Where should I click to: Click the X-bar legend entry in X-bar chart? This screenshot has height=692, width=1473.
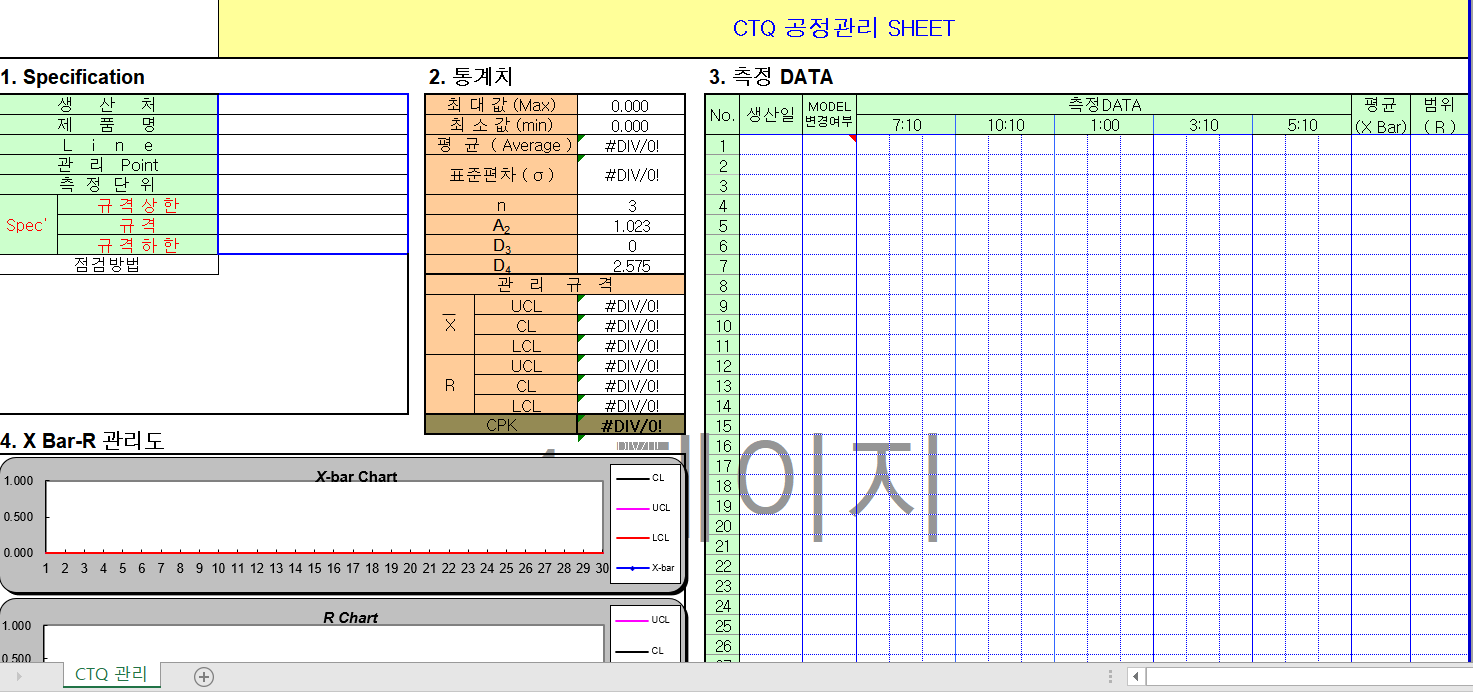pyautogui.click(x=645, y=568)
